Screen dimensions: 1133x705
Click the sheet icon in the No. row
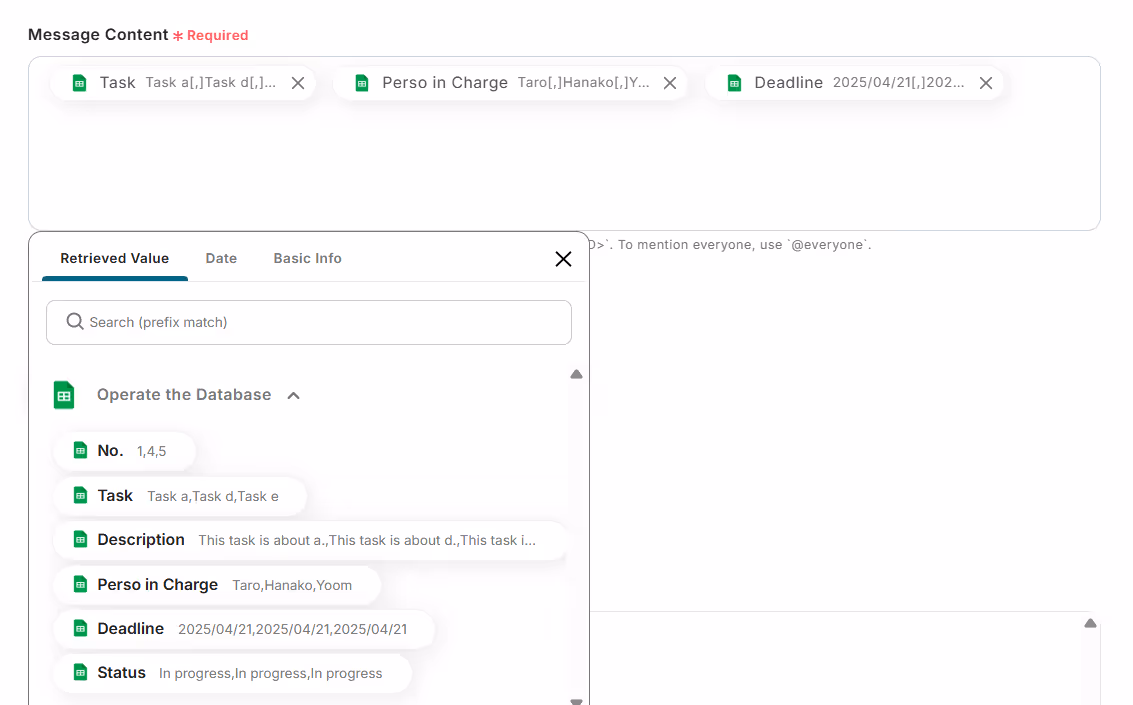point(80,451)
